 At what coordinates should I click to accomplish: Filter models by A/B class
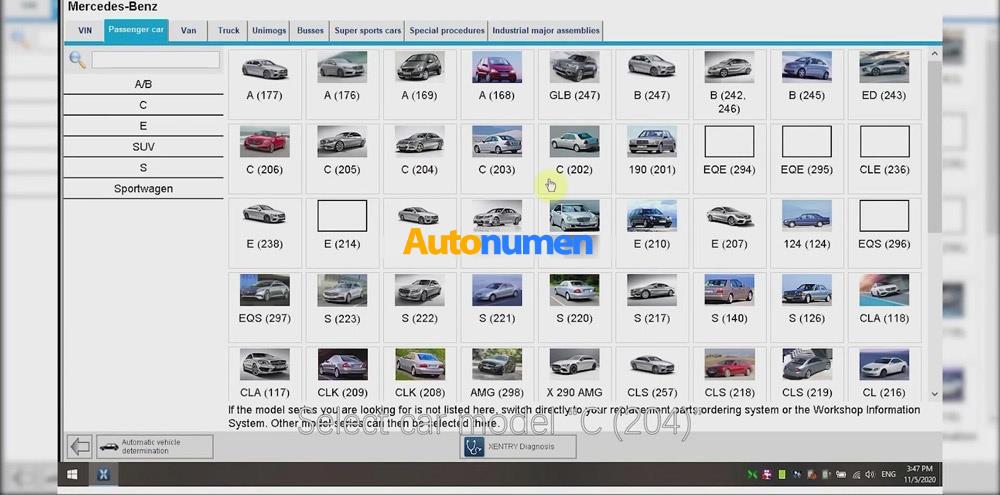143,84
